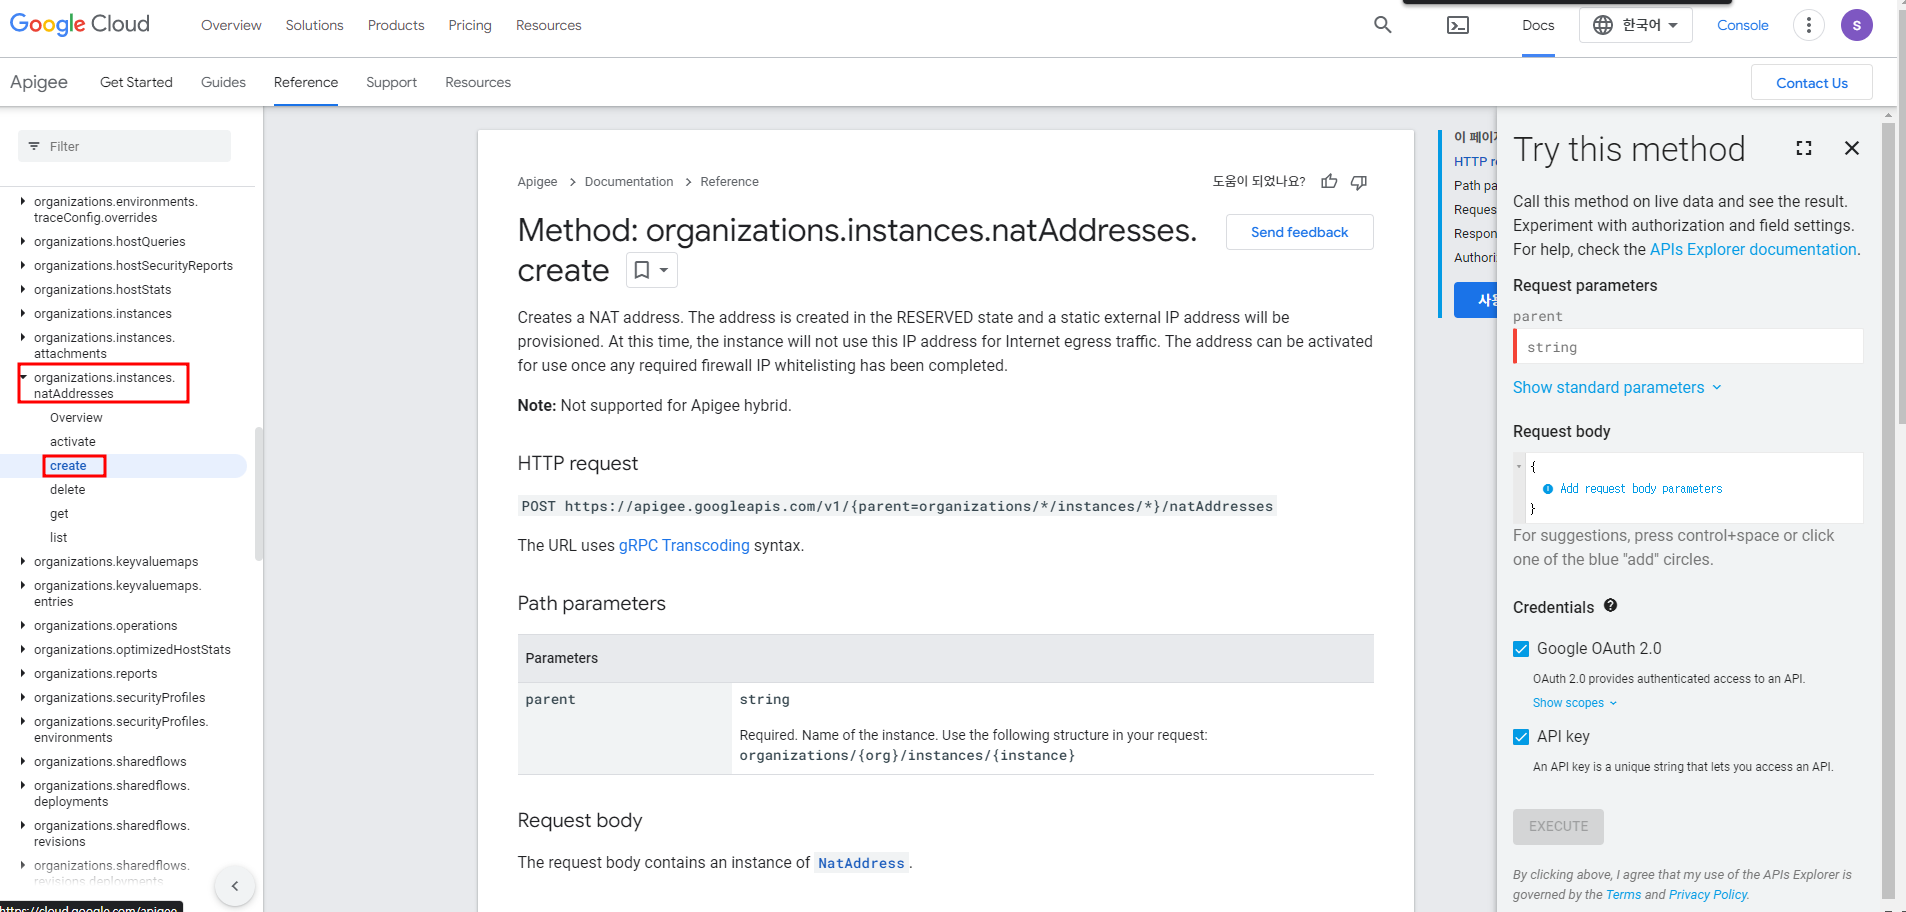Expand Show scopes under OAuth
Image resolution: width=1906 pixels, height=912 pixels.
(1575, 703)
